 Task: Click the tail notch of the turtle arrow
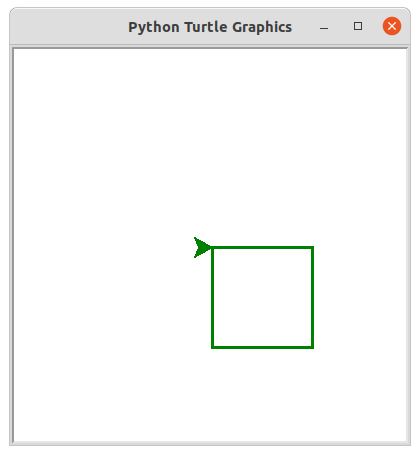click(x=199, y=248)
